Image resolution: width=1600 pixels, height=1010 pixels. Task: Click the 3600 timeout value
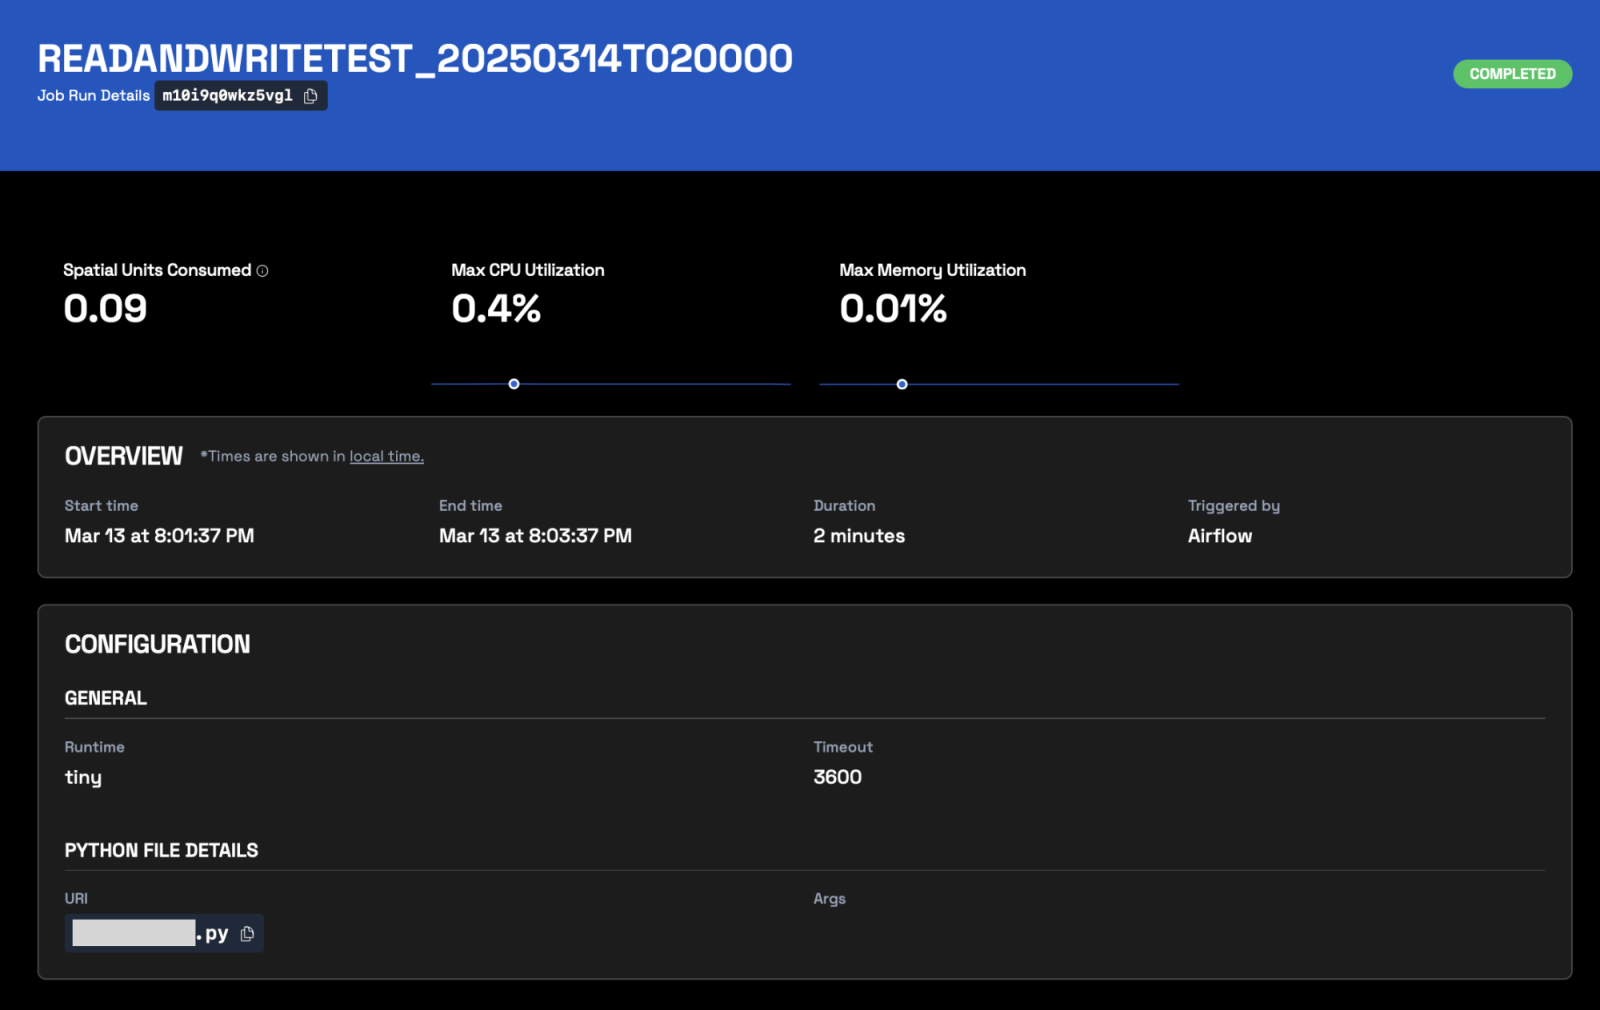pos(837,777)
